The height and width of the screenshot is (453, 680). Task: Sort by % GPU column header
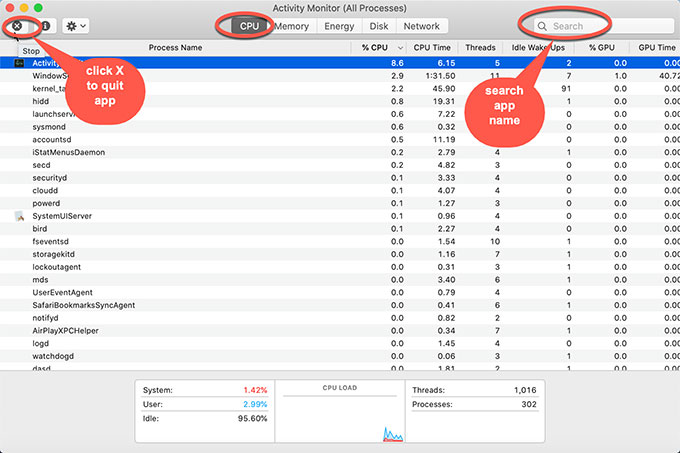coord(601,47)
